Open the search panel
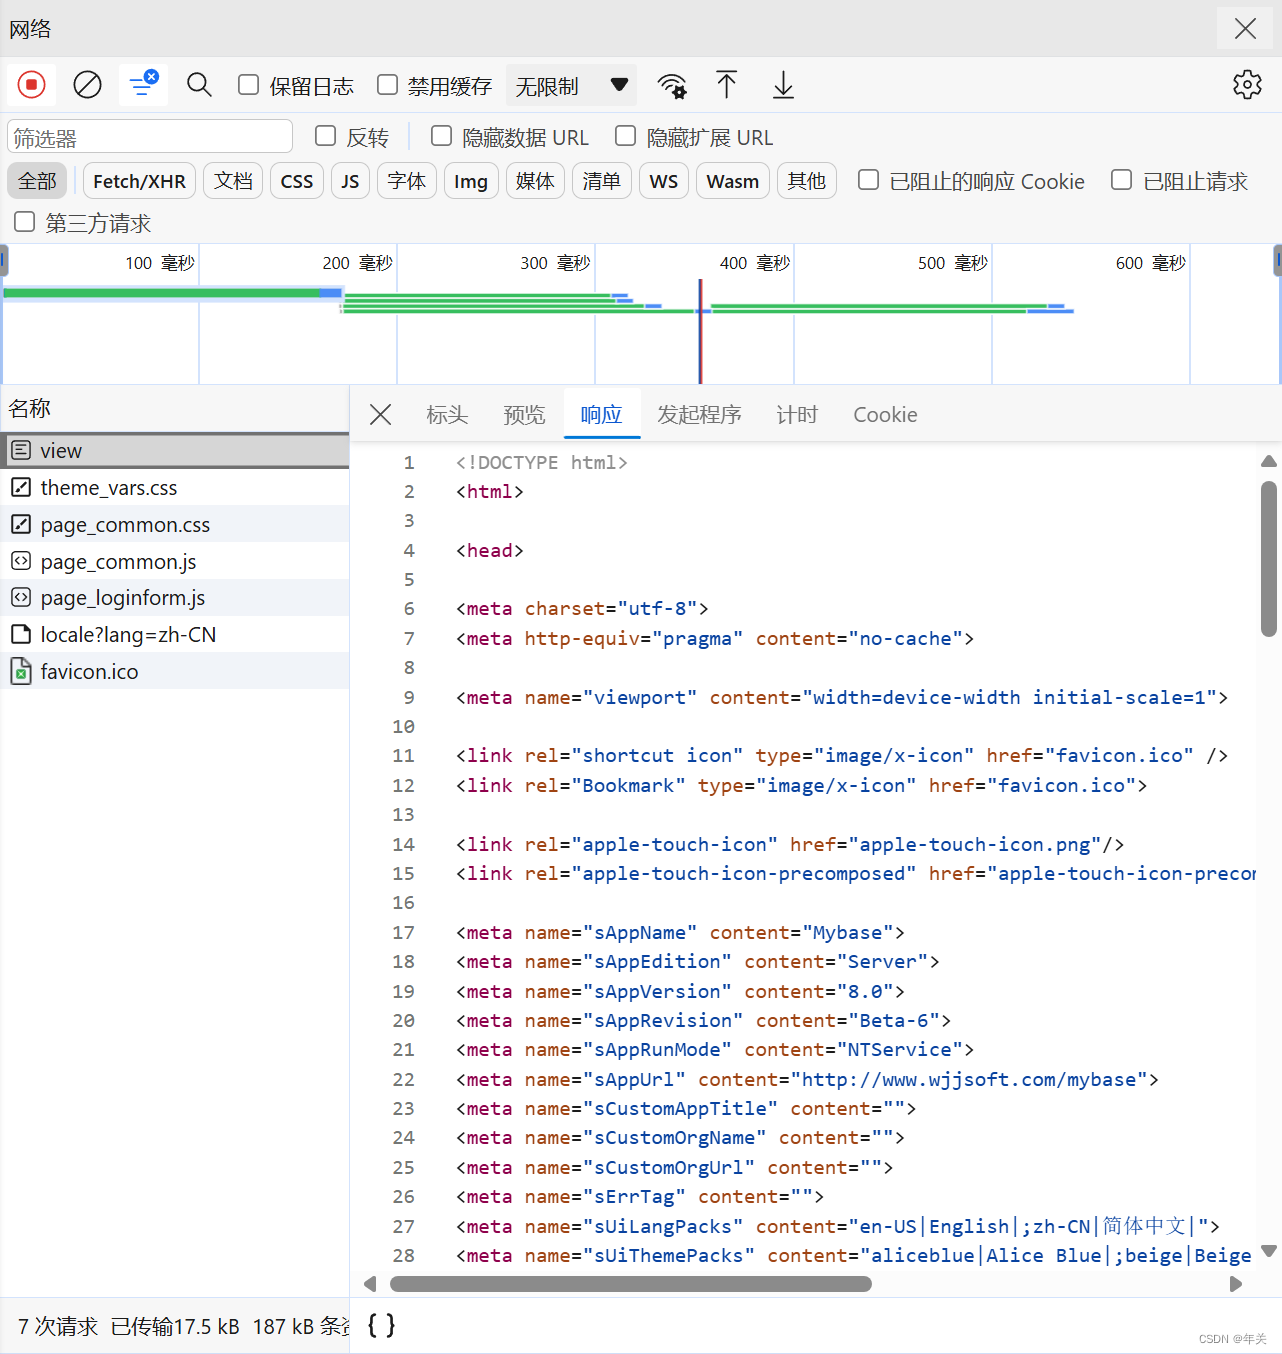 pos(199,85)
